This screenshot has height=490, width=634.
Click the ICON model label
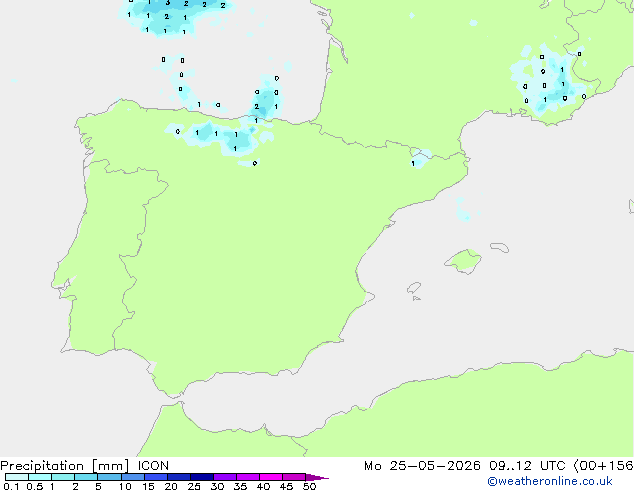click(153, 466)
